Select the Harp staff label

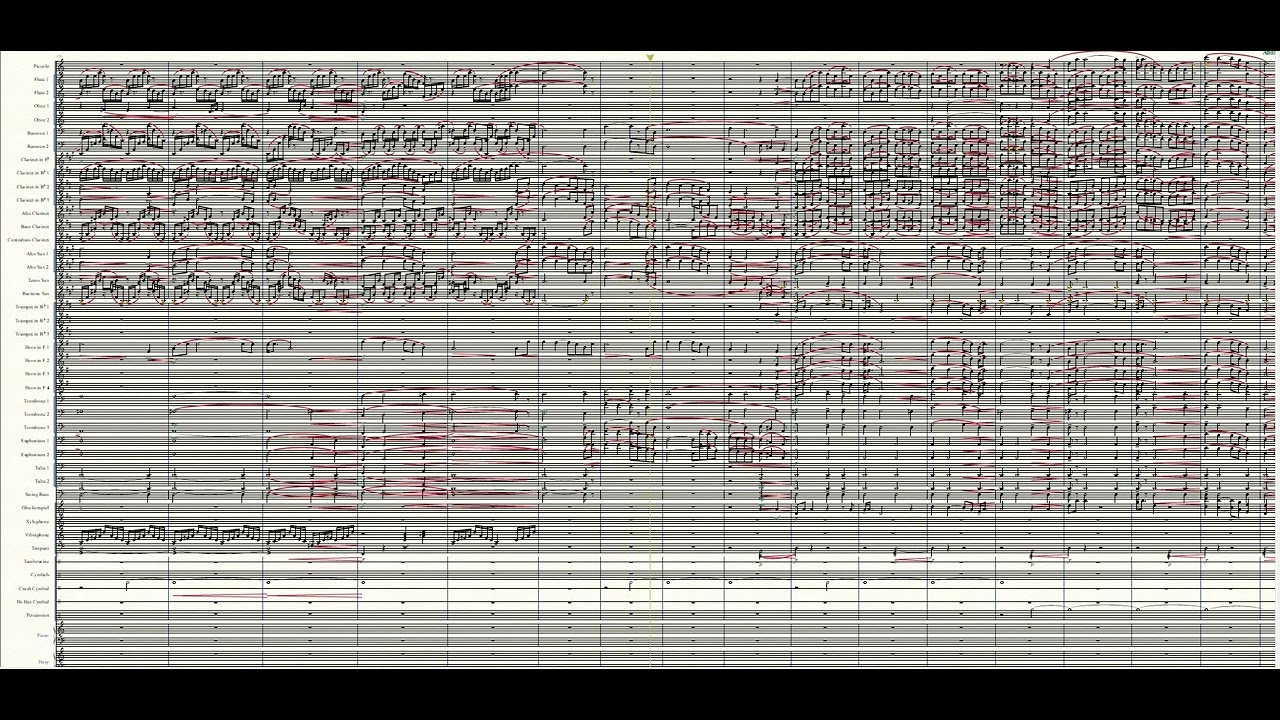click(x=43, y=662)
